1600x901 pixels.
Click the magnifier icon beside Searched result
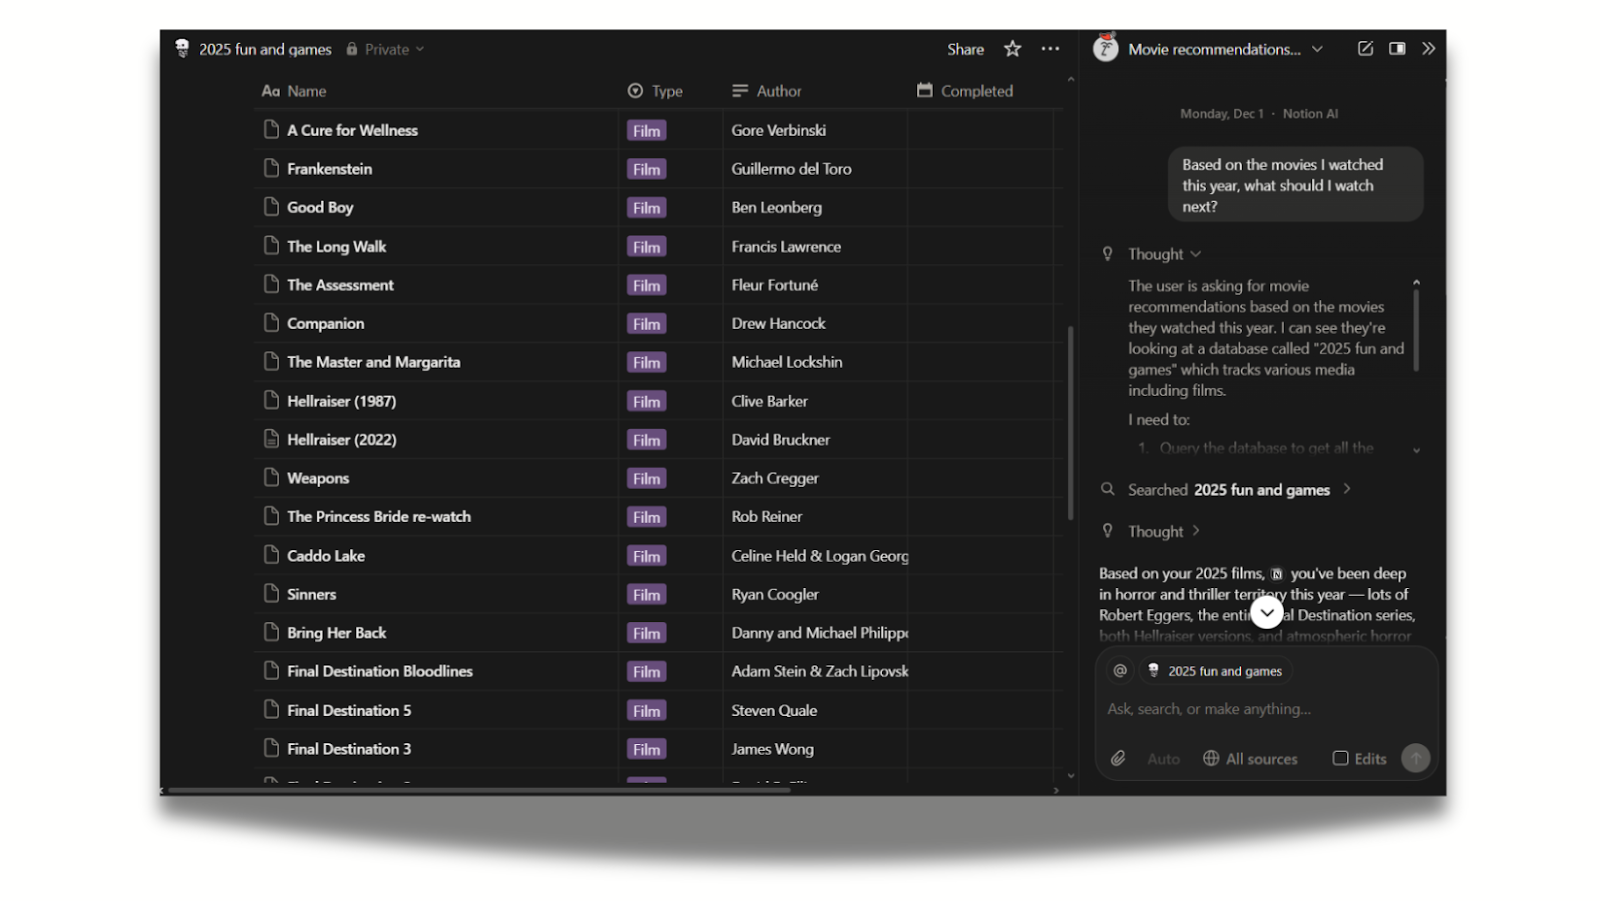tap(1107, 489)
